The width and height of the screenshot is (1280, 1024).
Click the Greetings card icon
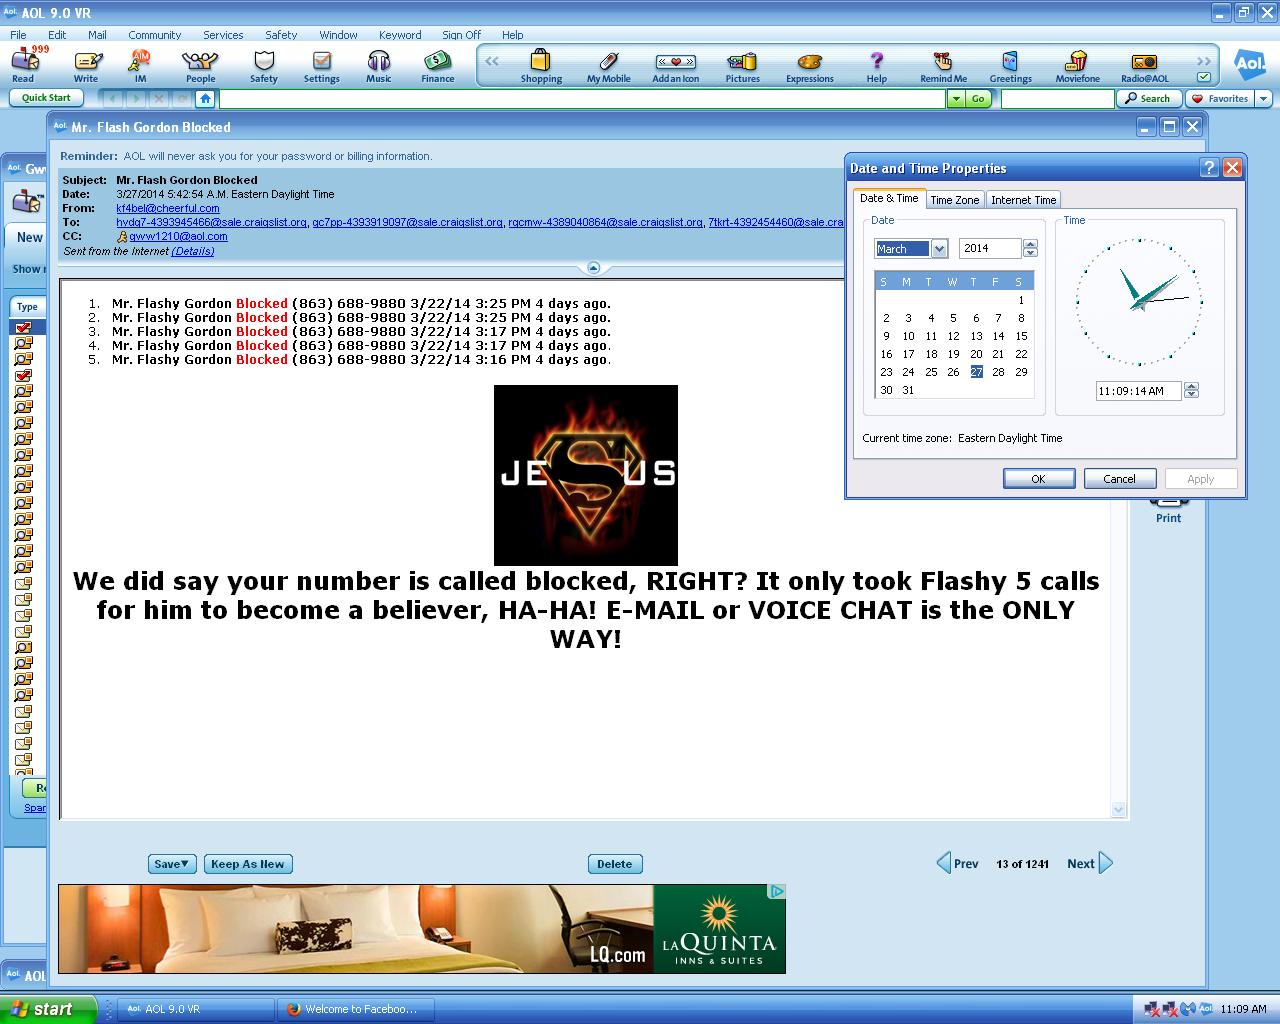pos(1010,65)
